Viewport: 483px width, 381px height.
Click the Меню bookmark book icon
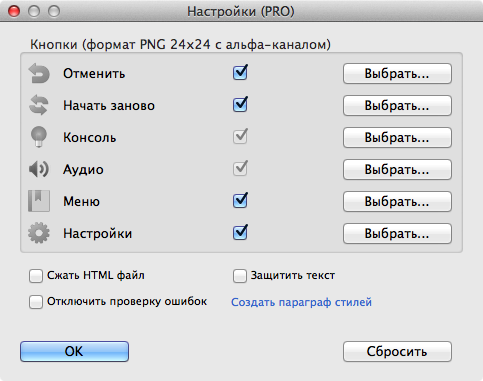pos(39,201)
